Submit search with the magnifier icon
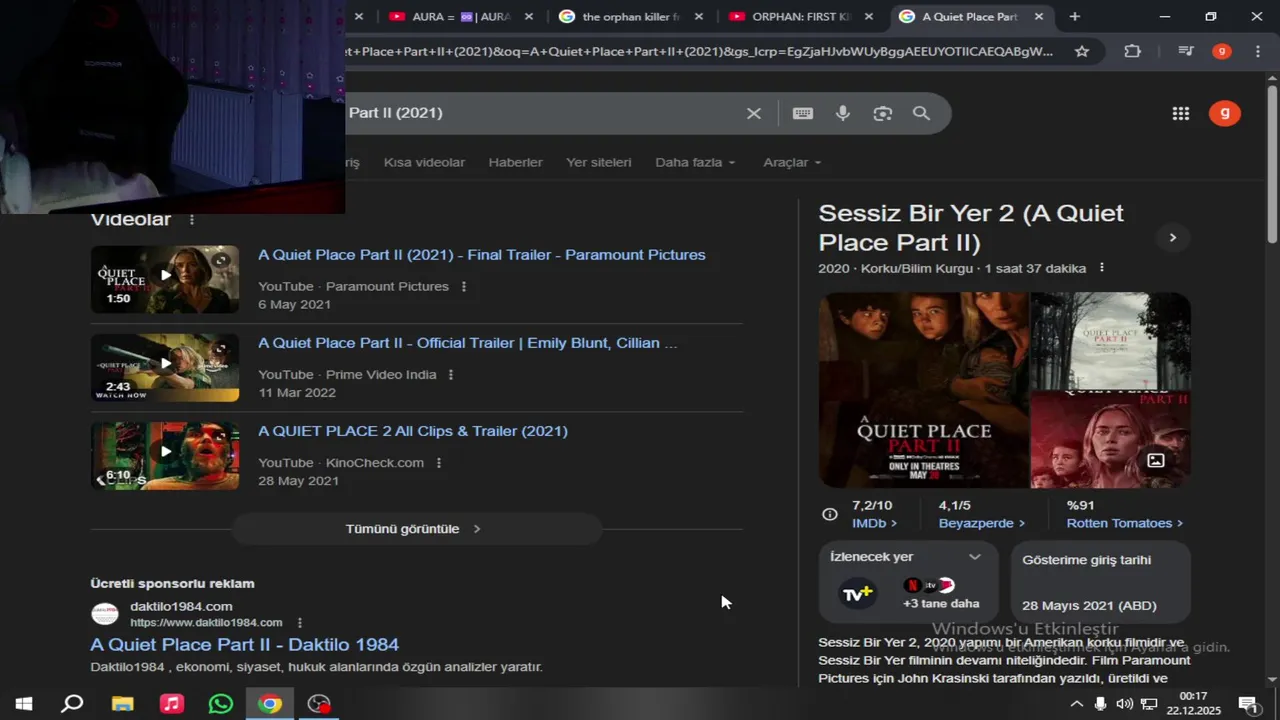This screenshot has width=1280, height=720. tap(922, 114)
